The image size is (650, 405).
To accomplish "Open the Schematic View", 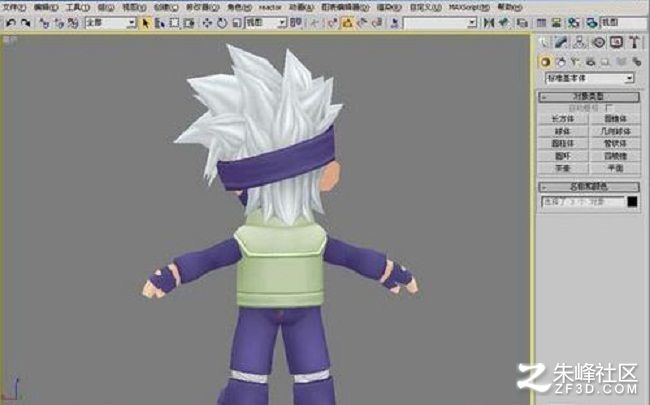I will (556, 23).
